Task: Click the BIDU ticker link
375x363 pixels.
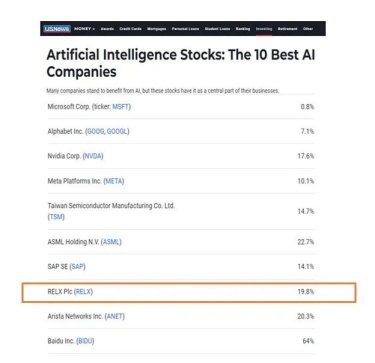Action: [85, 341]
